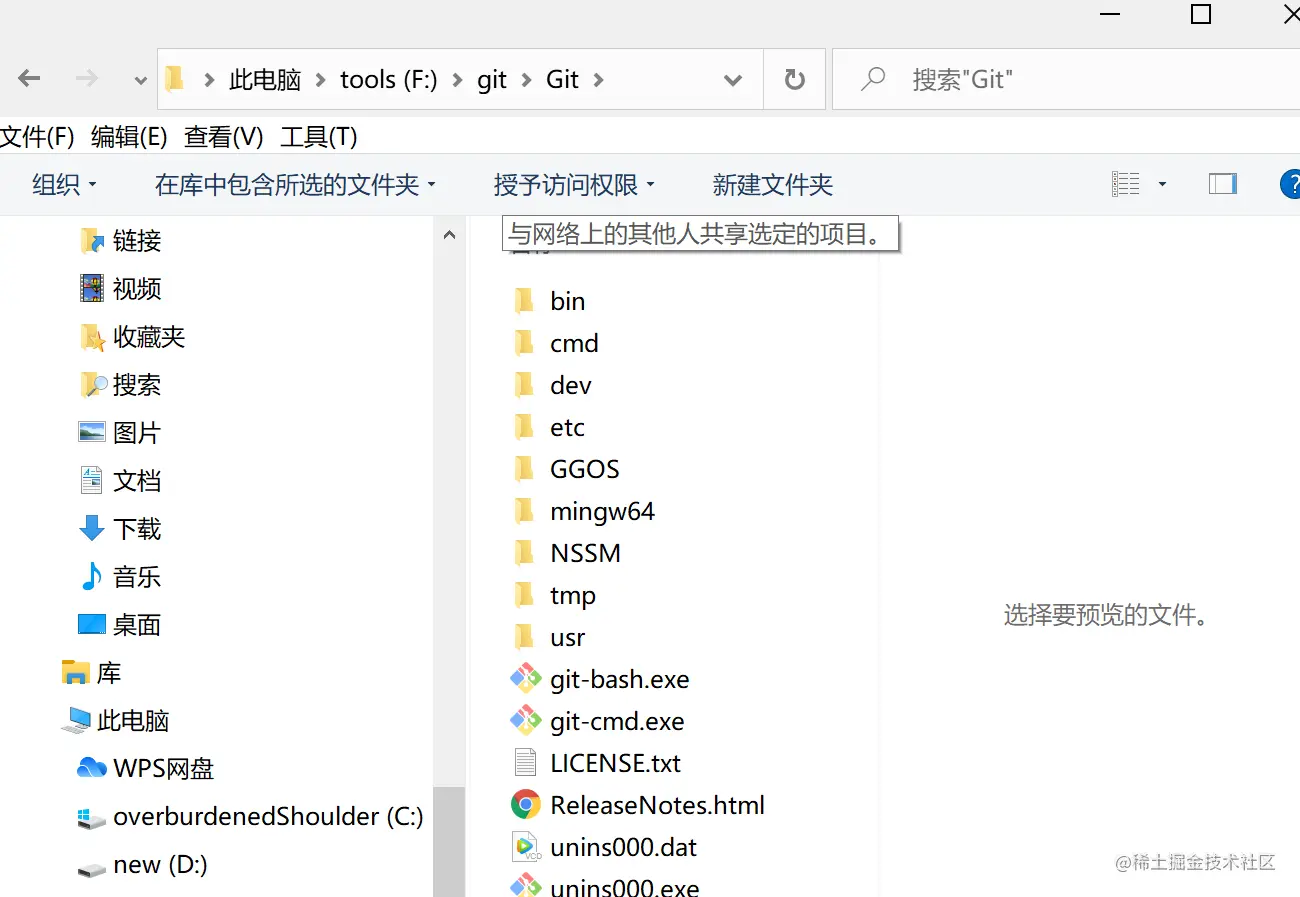Click 新建文件夹 button

(772, 184)
